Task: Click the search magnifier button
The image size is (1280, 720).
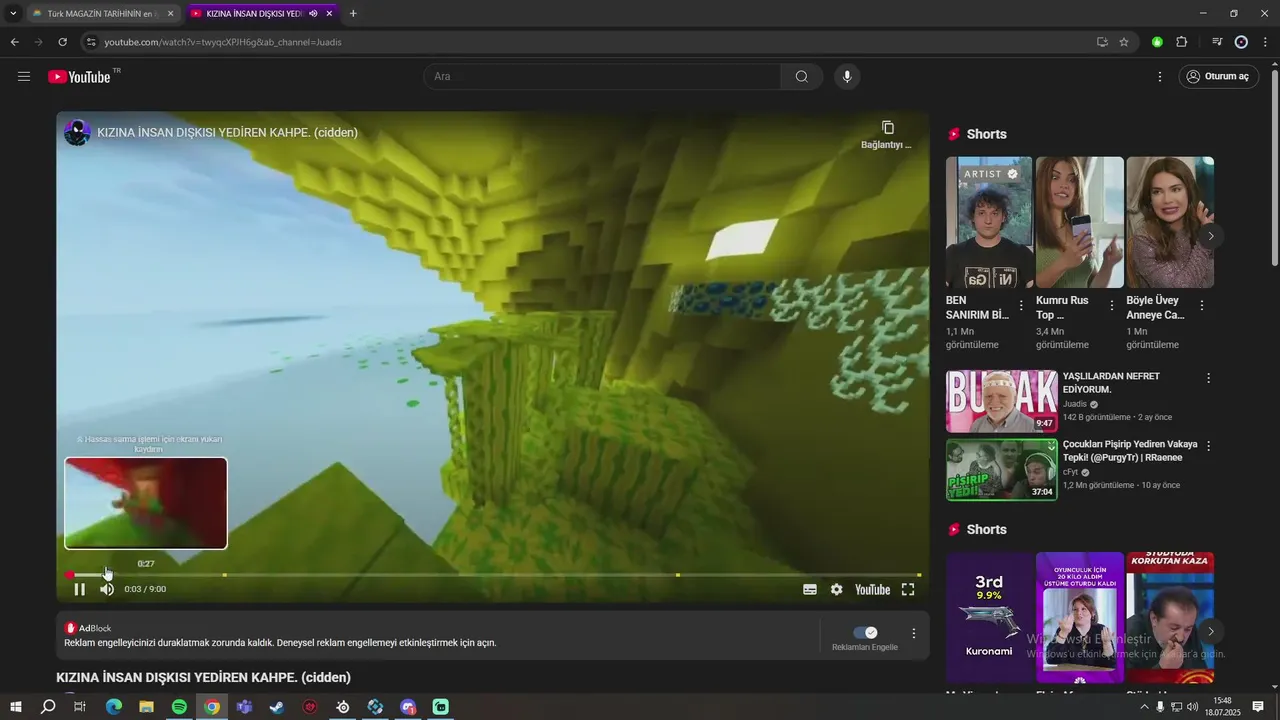Action: (x=802, y=77)
